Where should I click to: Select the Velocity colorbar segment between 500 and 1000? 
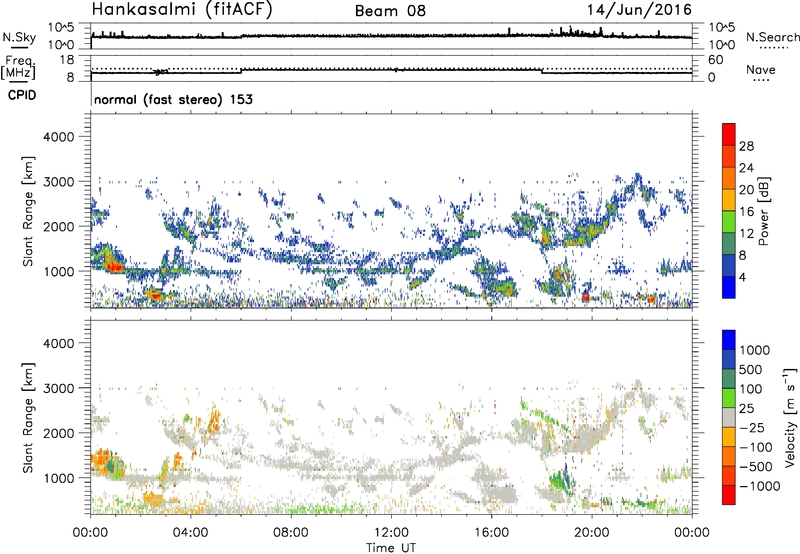pos(729,359)
